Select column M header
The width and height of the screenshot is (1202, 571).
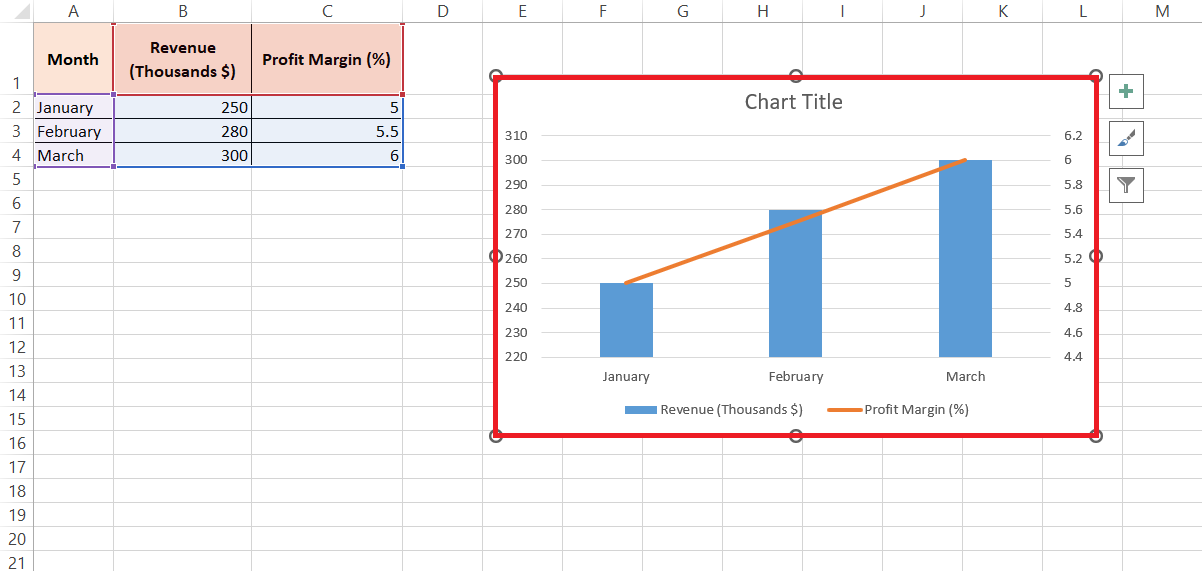[1162, 11]
